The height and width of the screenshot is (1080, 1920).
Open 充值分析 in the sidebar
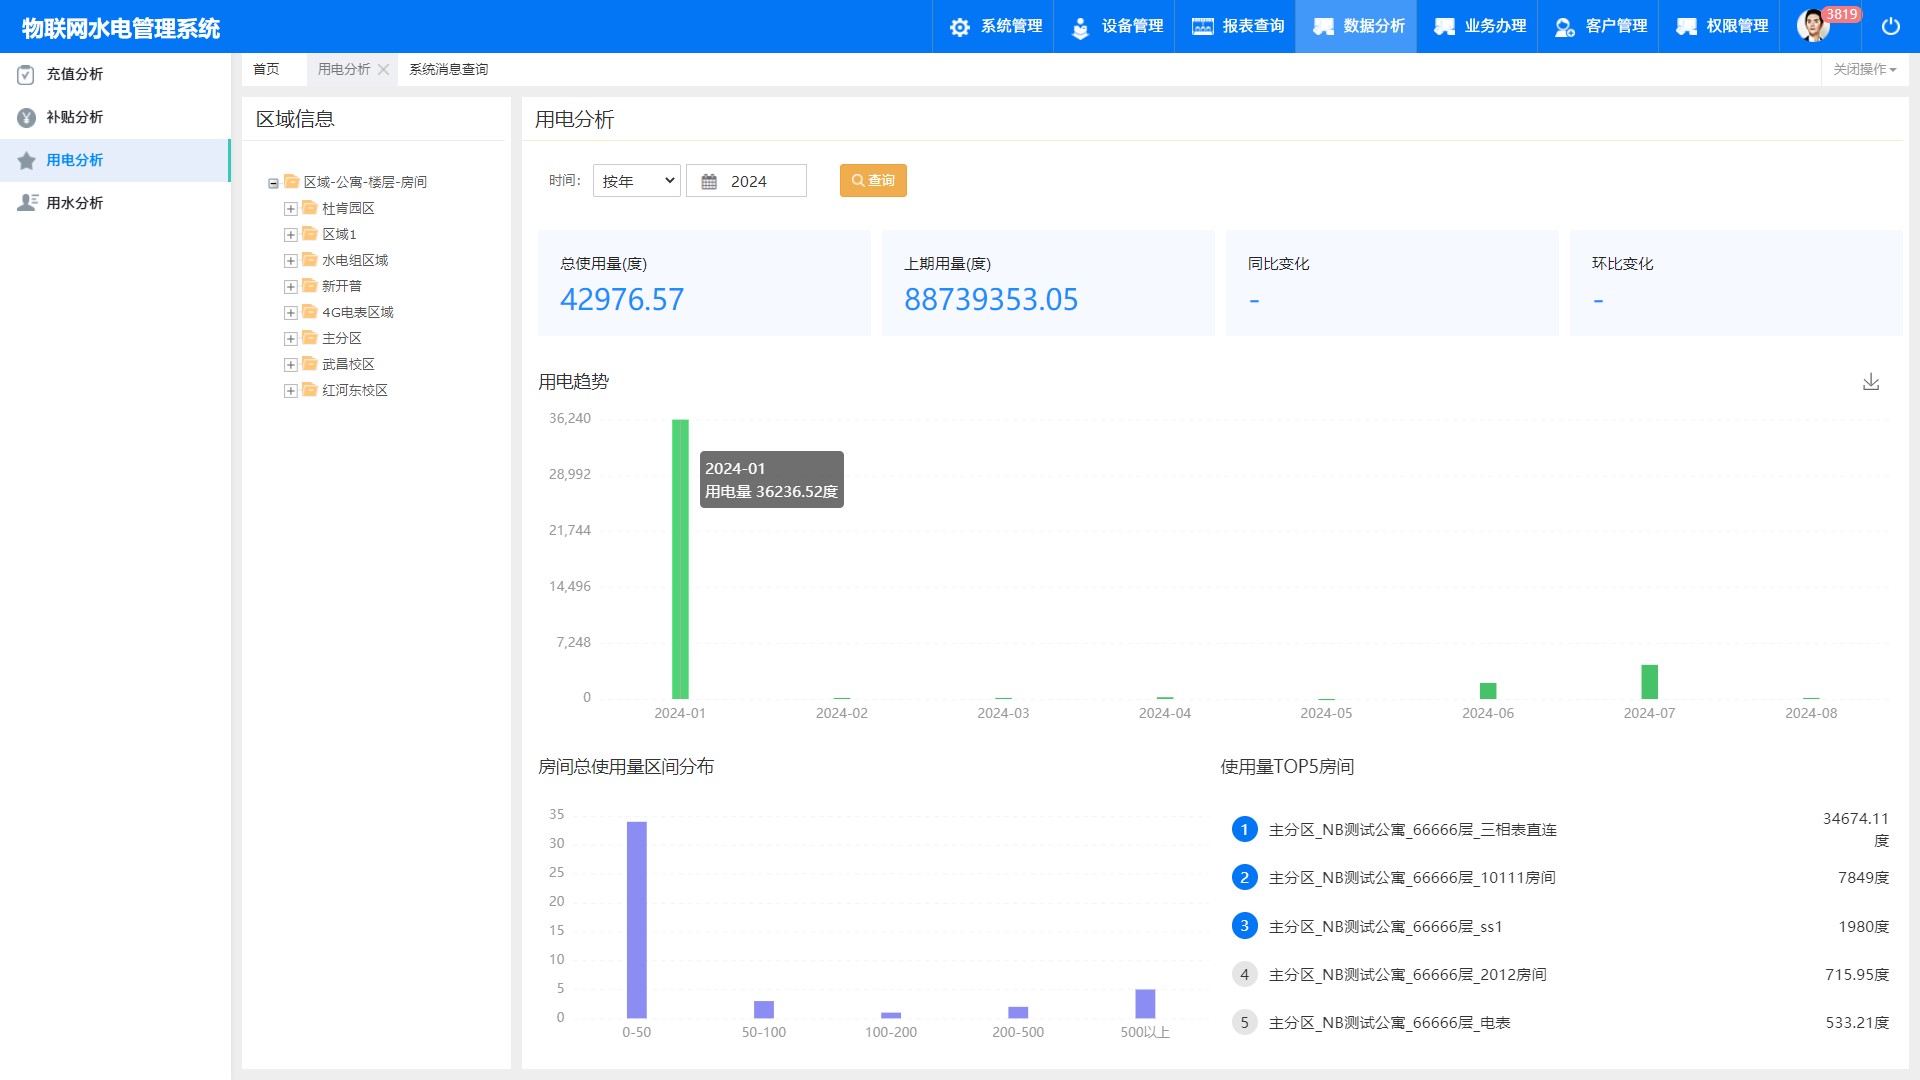pyautogui.click(x=74, y=74)
